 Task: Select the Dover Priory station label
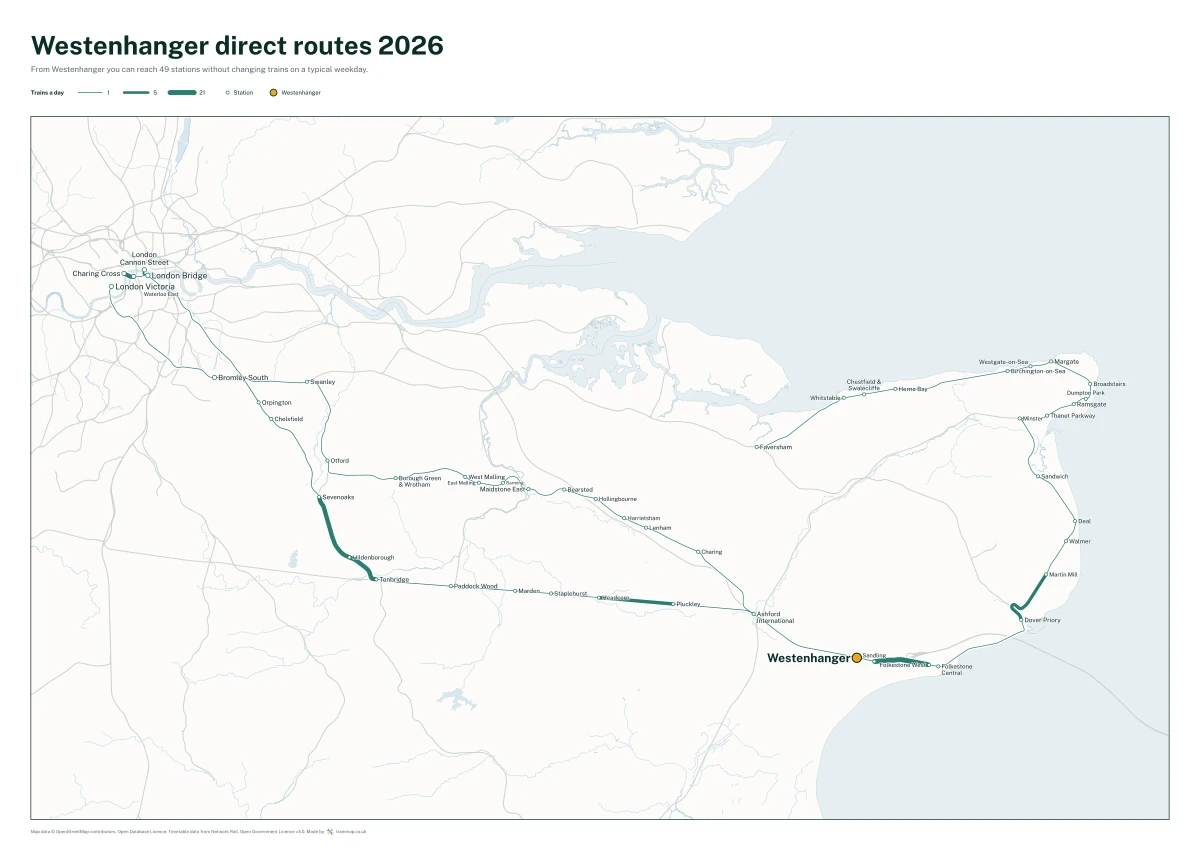click(x=1042, y=620)
